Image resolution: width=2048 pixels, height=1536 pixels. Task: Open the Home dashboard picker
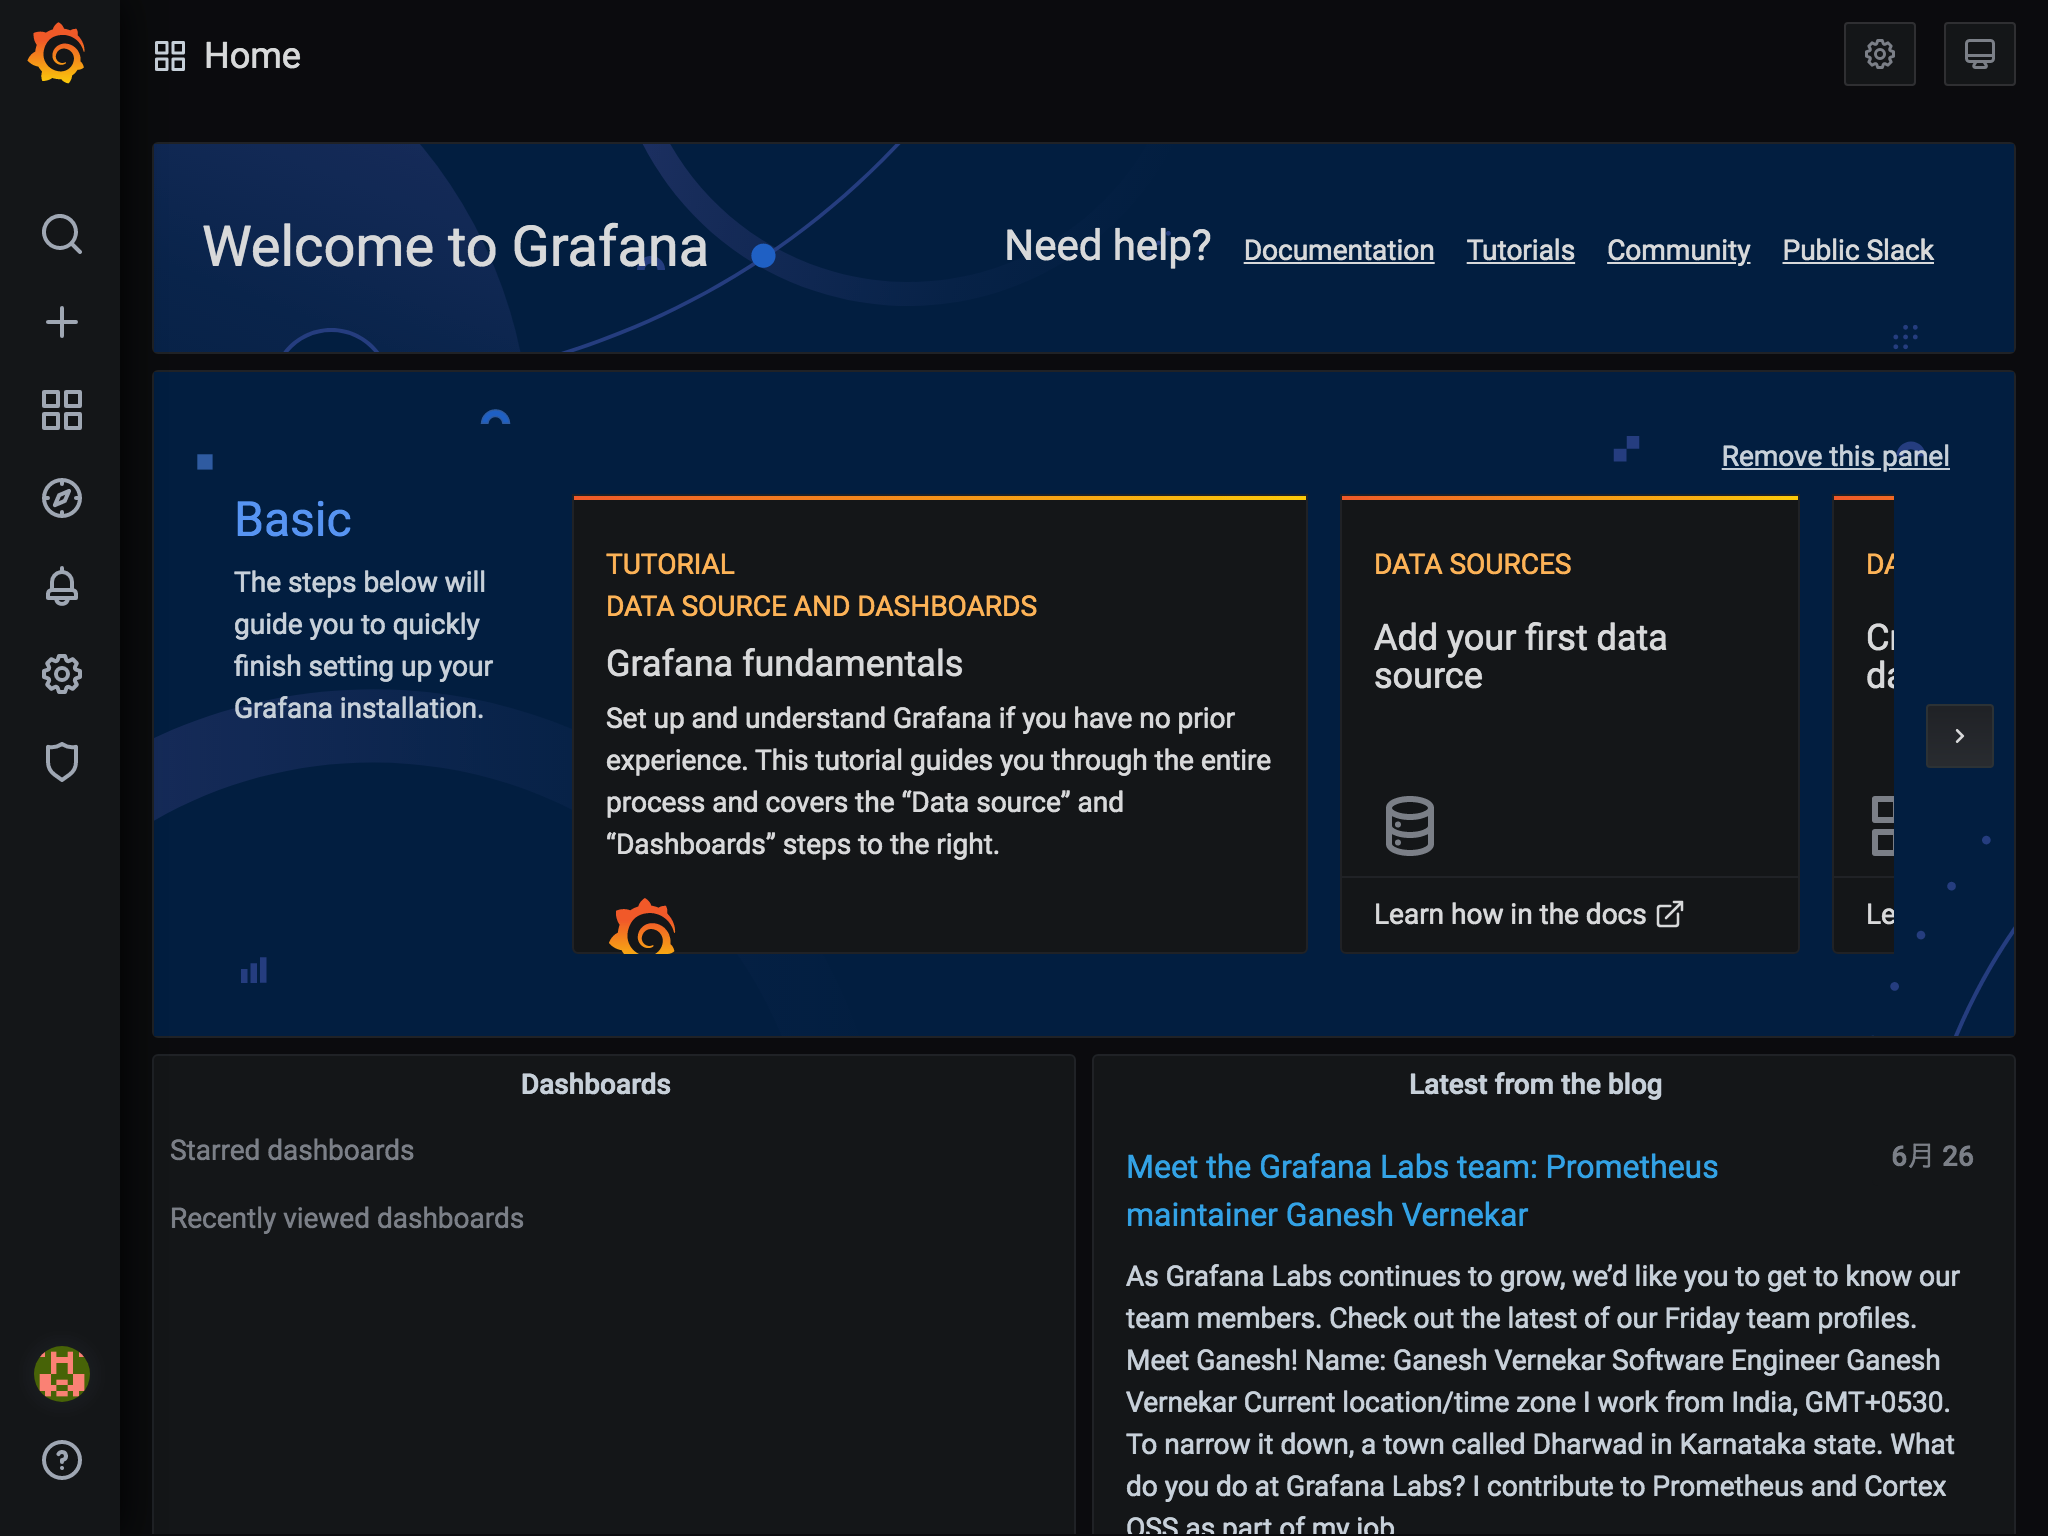point(228,56)
